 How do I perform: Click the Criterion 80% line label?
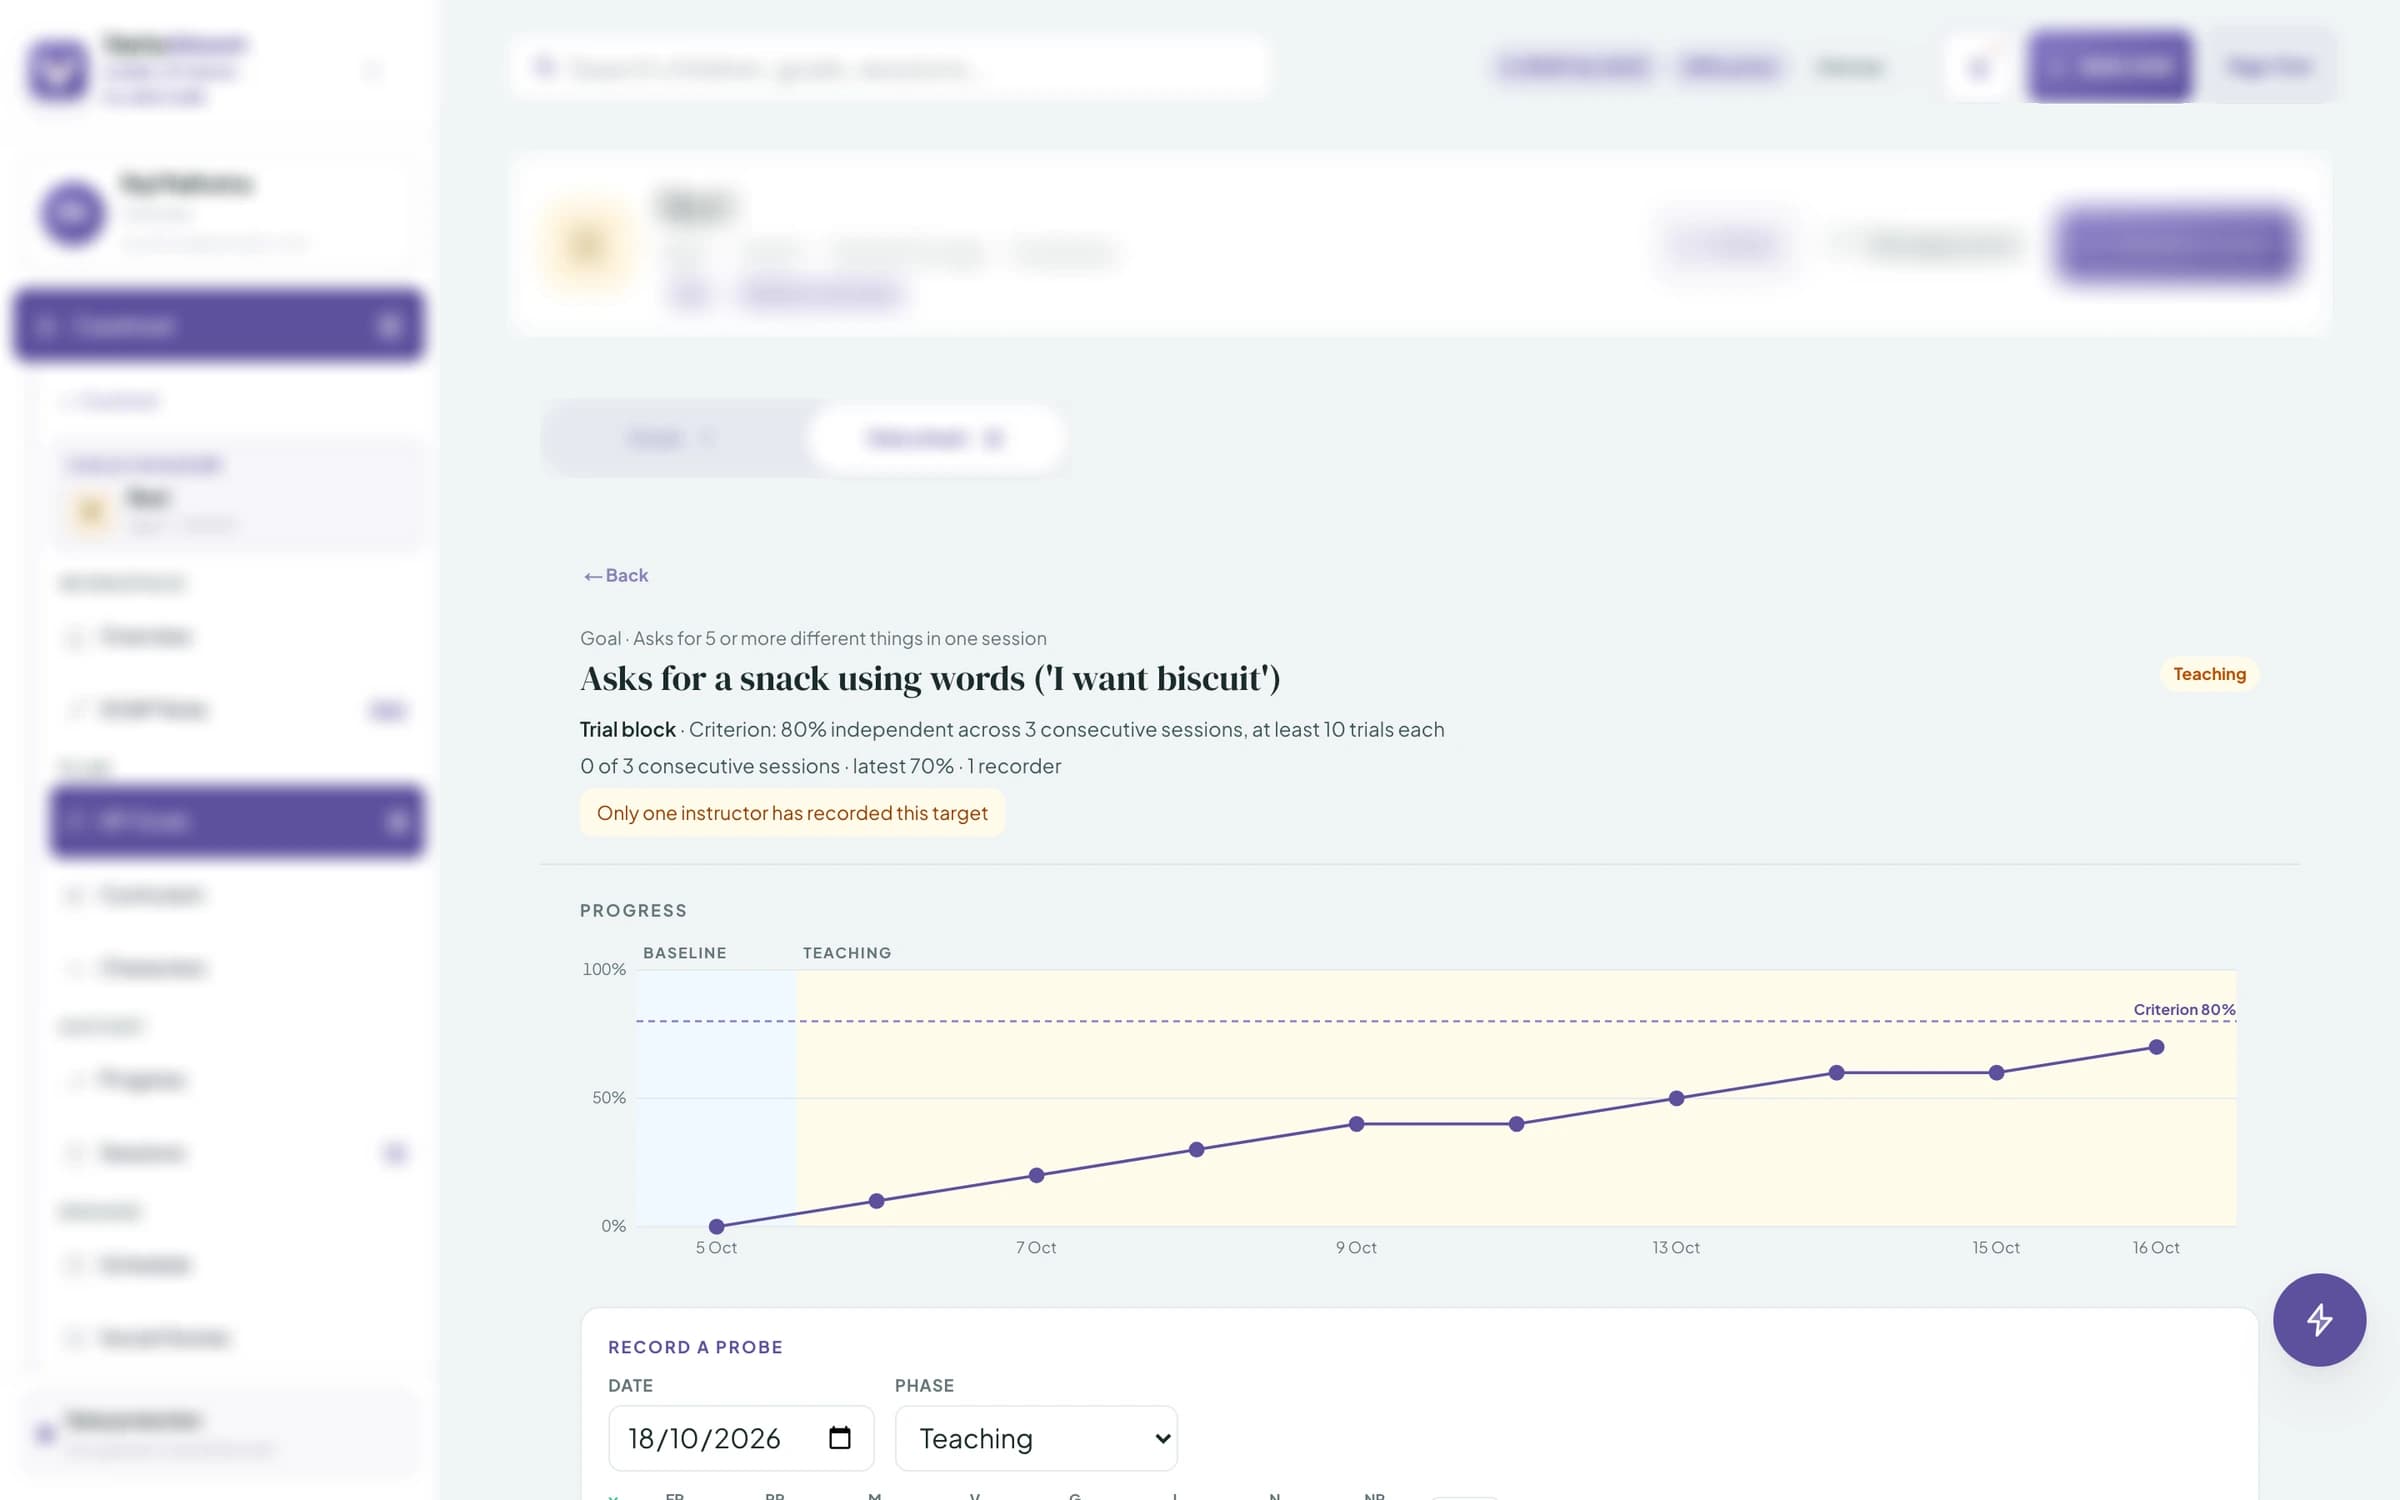tap(2184, 1009)
